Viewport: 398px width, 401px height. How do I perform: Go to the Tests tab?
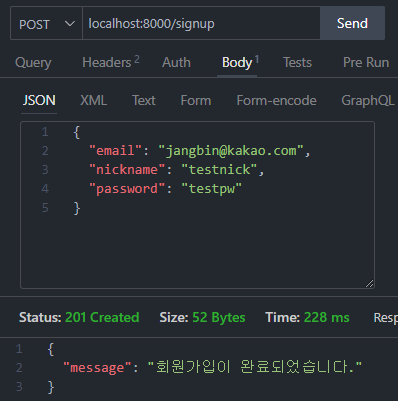tap(297, 62)
